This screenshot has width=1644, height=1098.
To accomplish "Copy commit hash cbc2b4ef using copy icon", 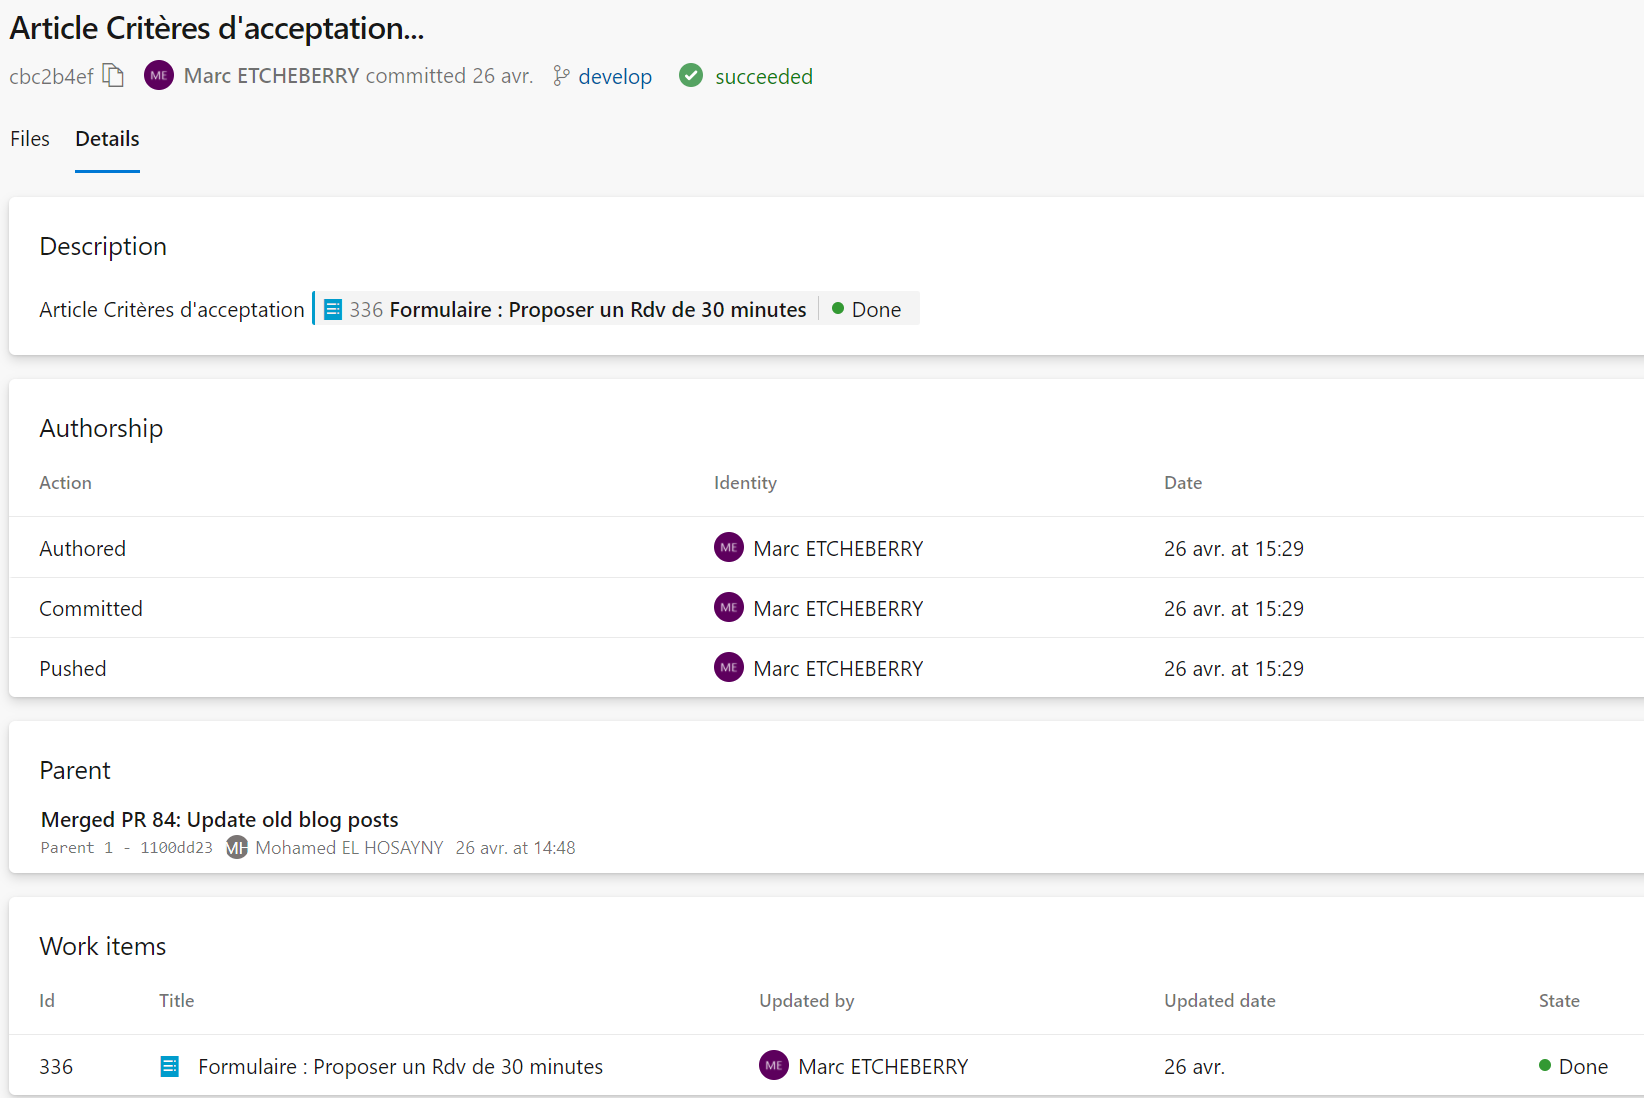I will [x=113, y=76].
